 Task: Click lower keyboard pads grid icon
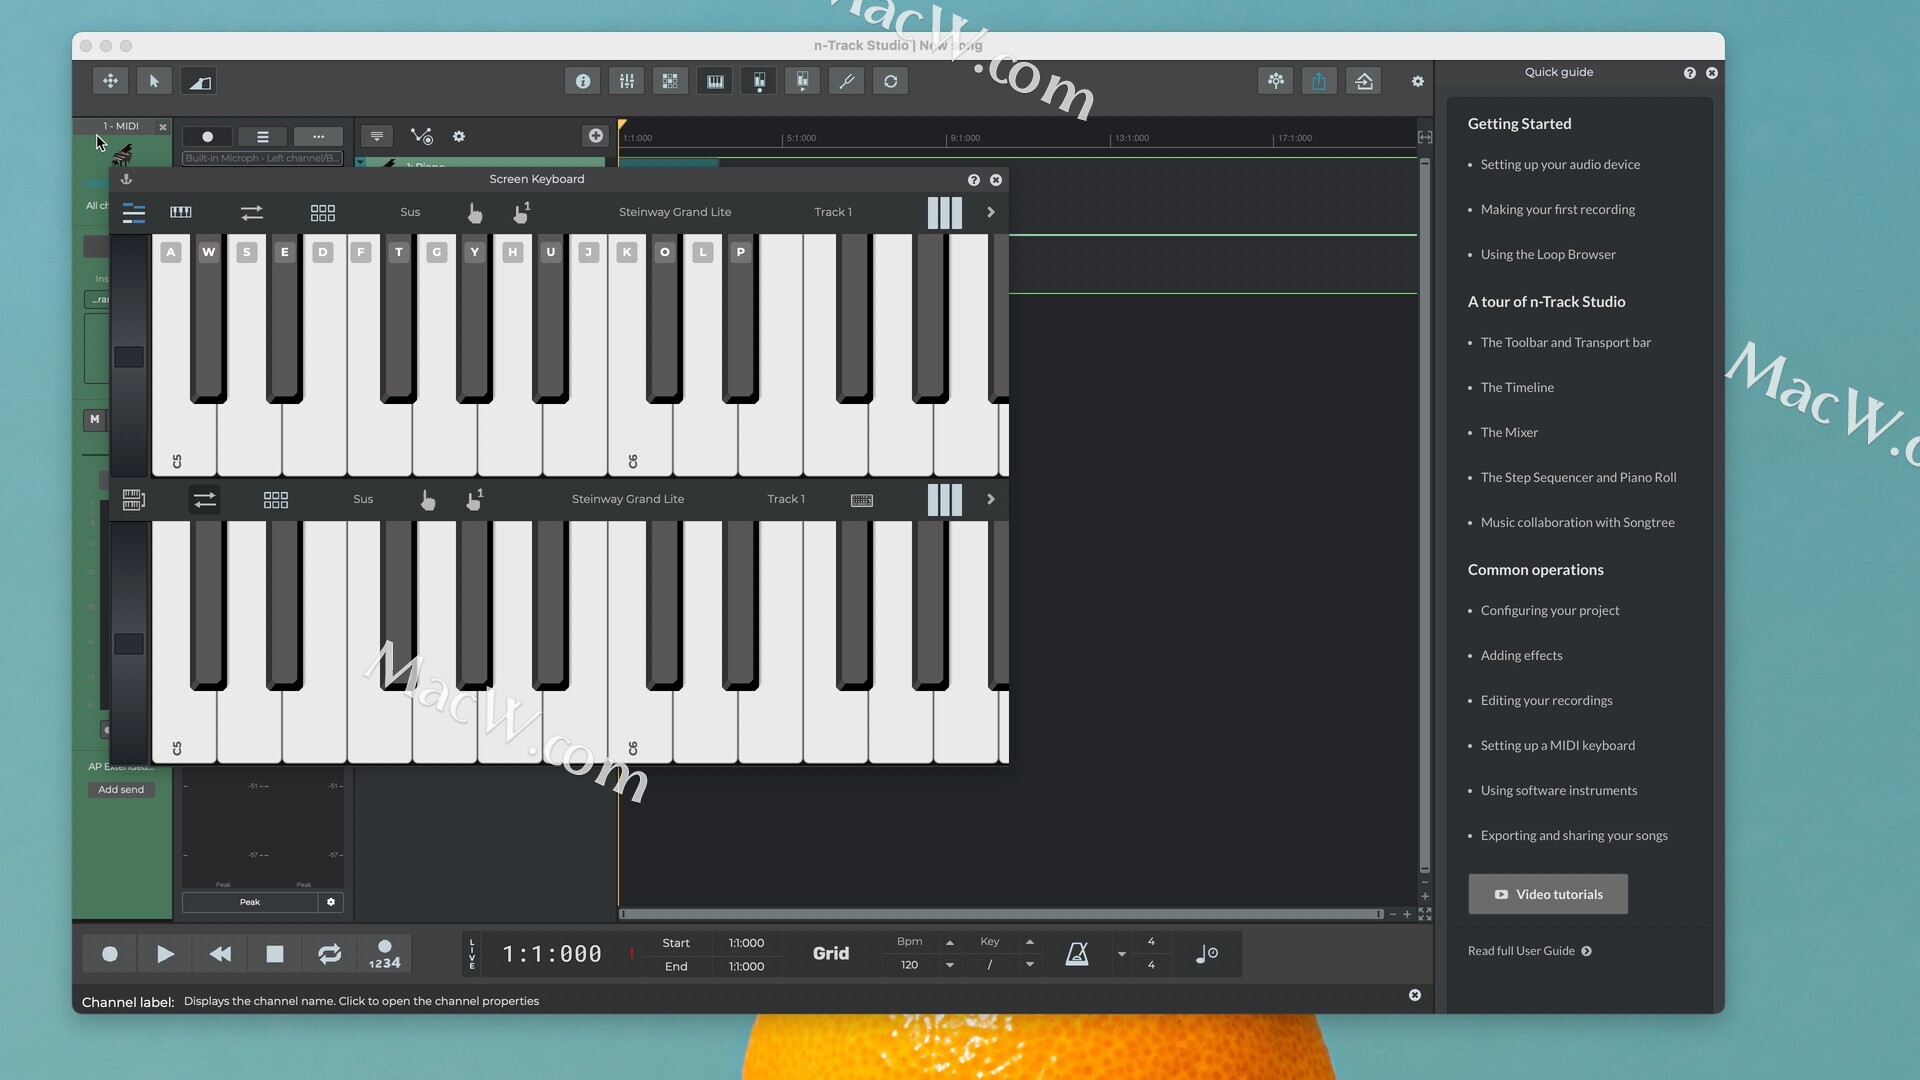275,499
